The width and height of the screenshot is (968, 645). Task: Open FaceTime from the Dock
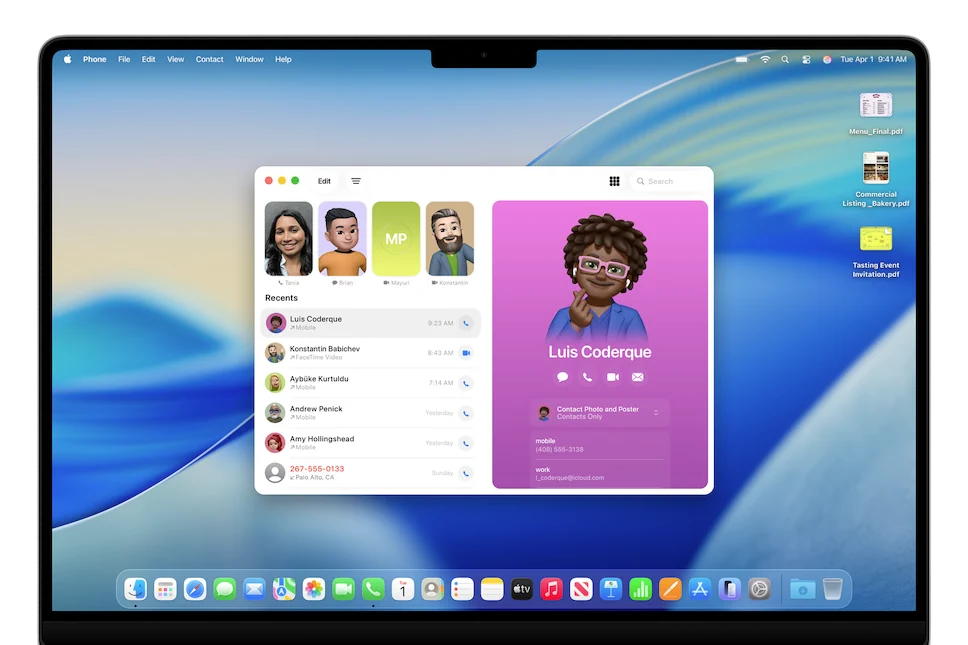tap(343, 589)
